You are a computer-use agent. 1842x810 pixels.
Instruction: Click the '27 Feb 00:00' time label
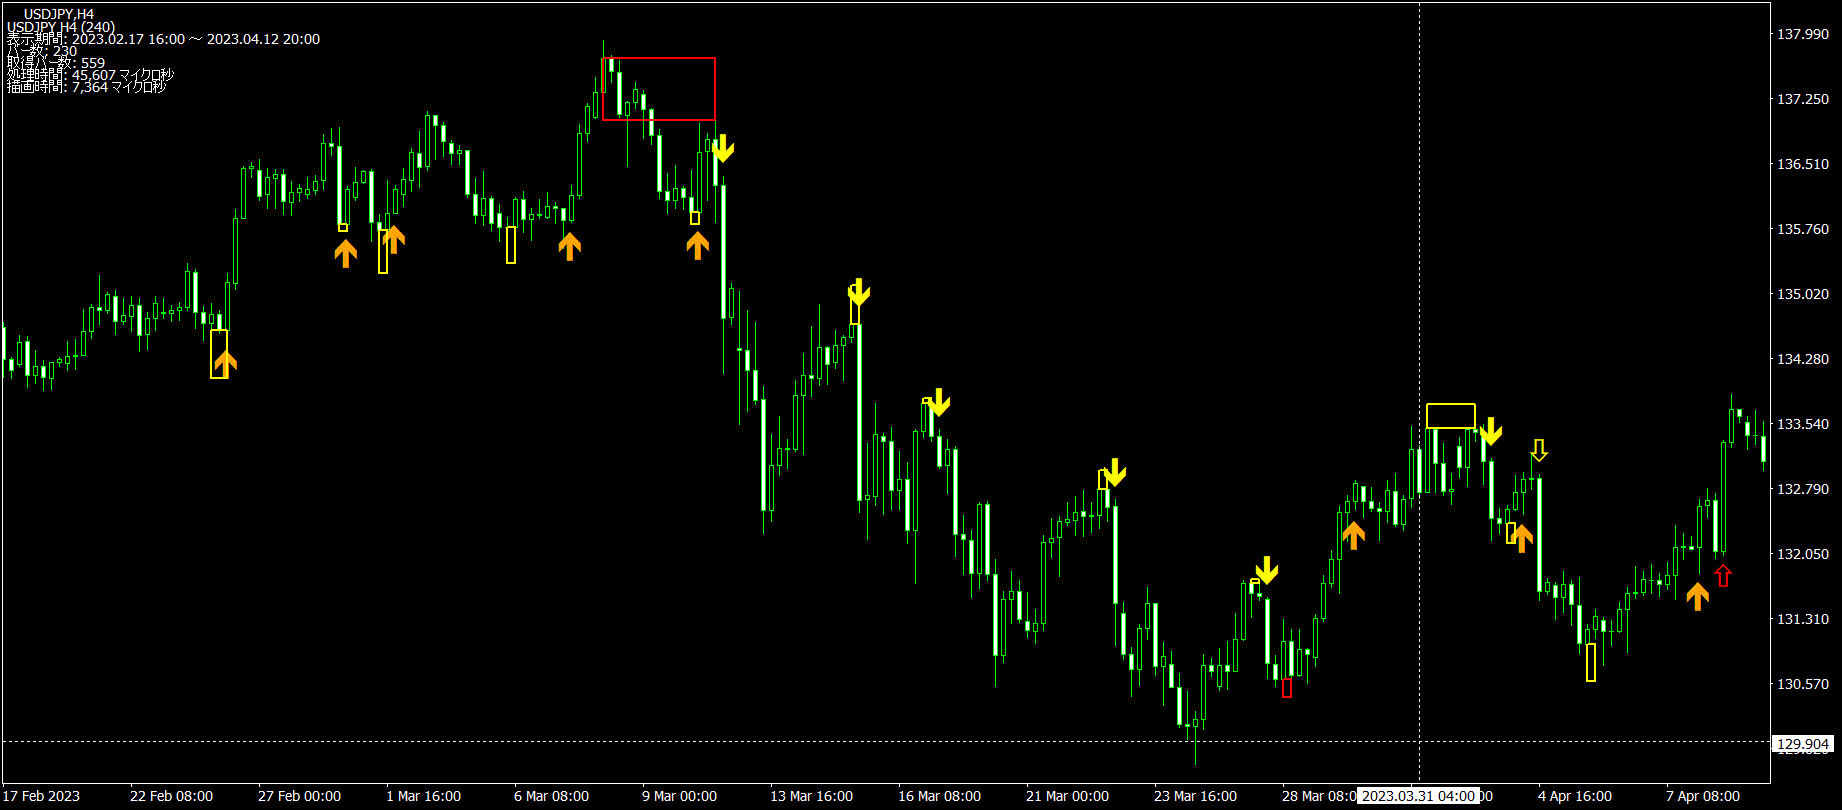coord(299,796)
